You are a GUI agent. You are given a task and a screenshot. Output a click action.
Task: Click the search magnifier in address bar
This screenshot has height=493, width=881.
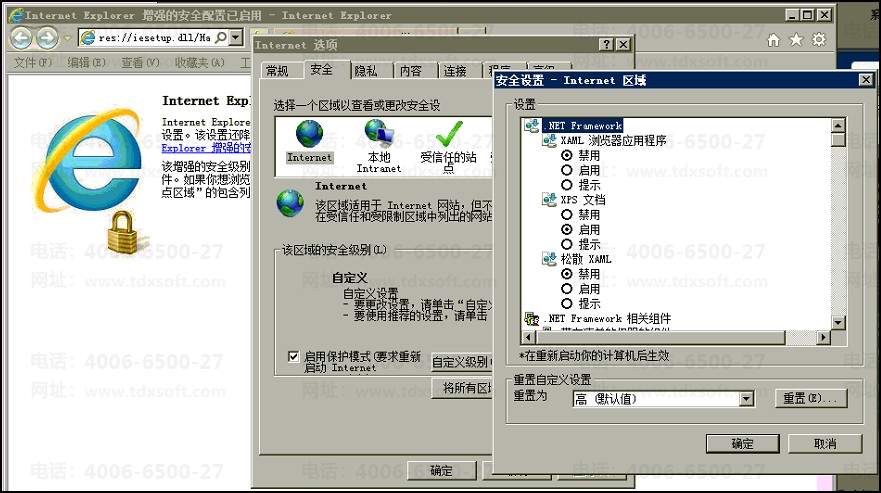click(221, 38)
